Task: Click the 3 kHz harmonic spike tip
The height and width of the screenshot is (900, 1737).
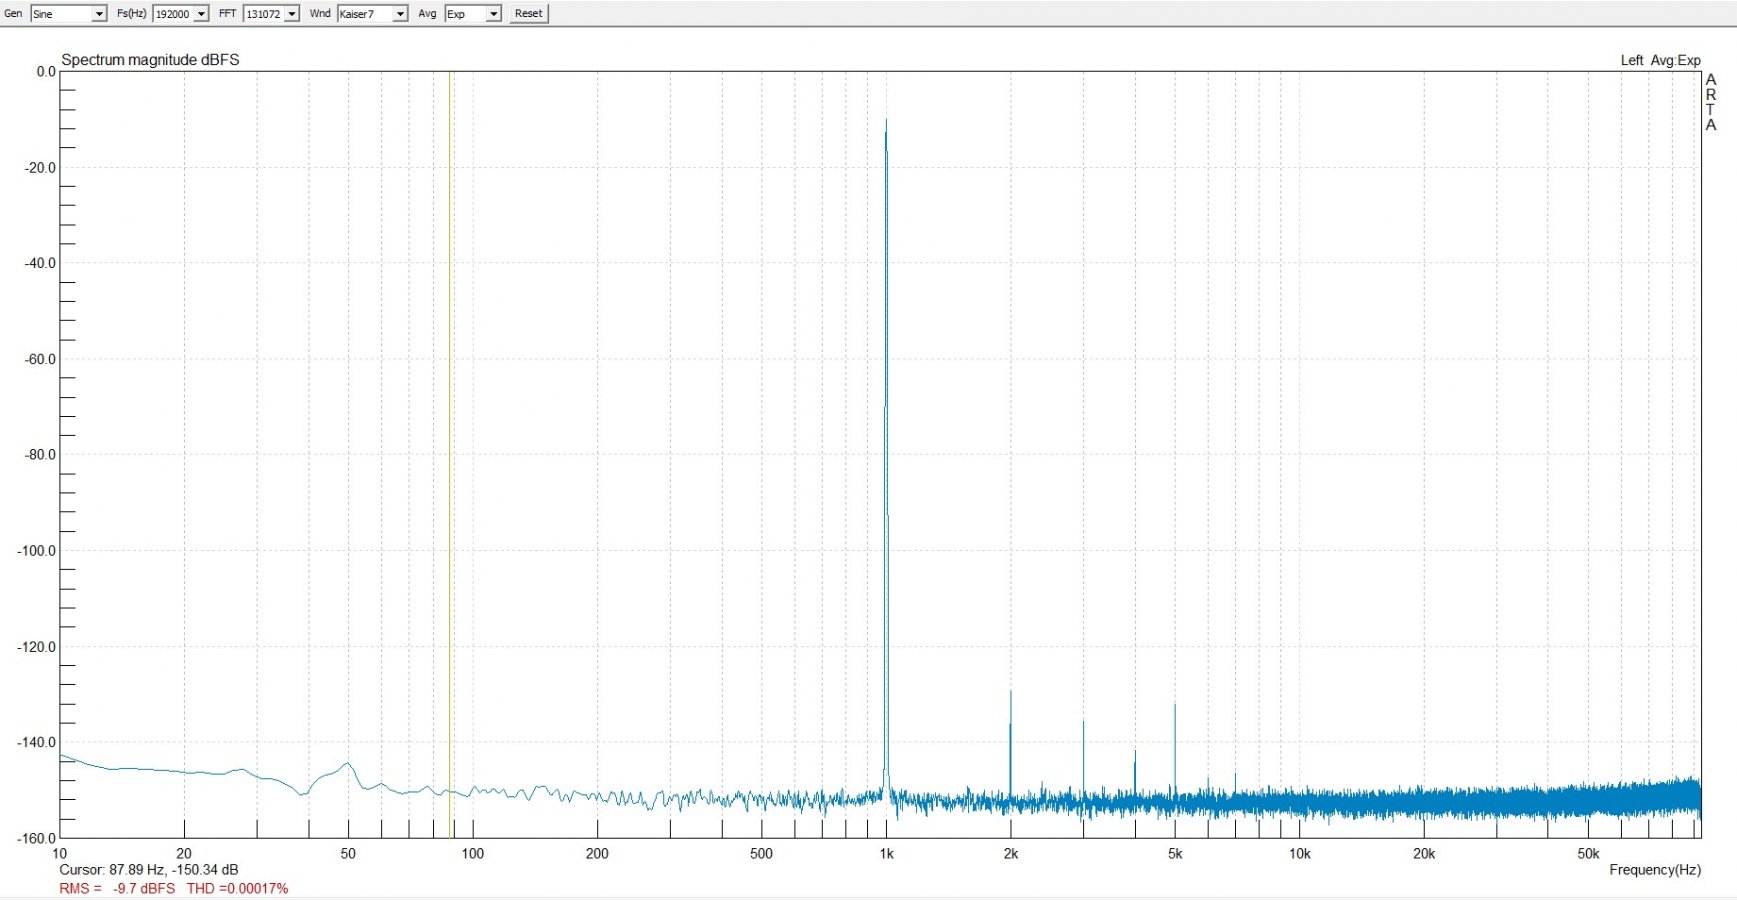Action: (x=1083, y=722)
